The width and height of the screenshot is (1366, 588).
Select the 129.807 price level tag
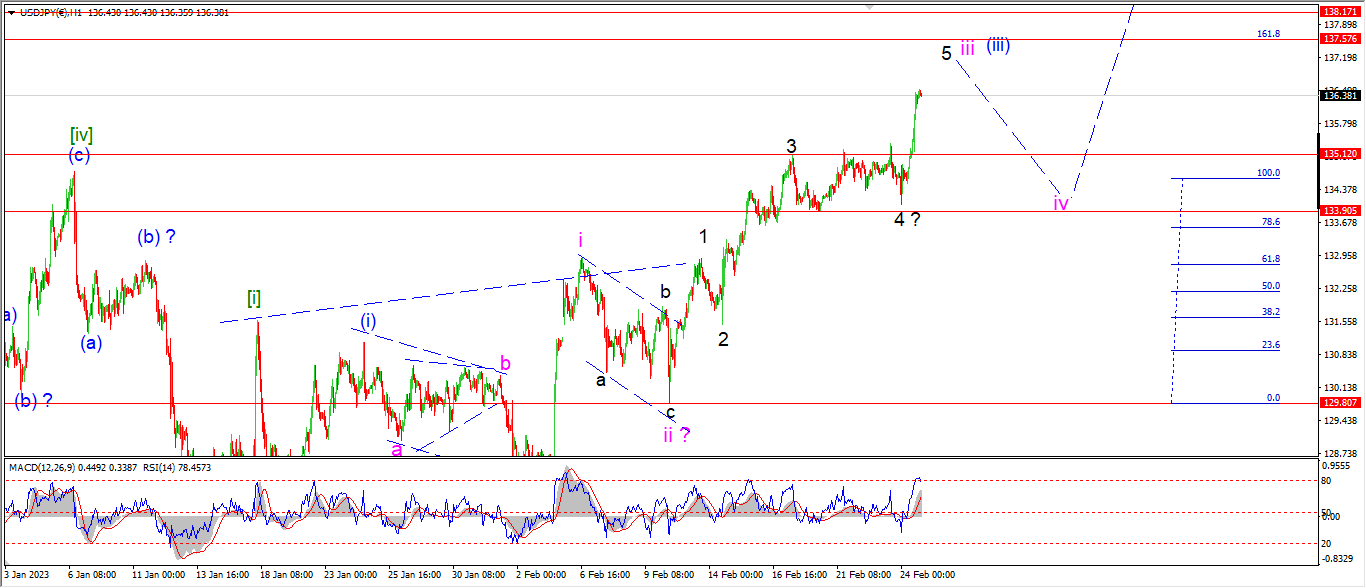pos(1338,403)
